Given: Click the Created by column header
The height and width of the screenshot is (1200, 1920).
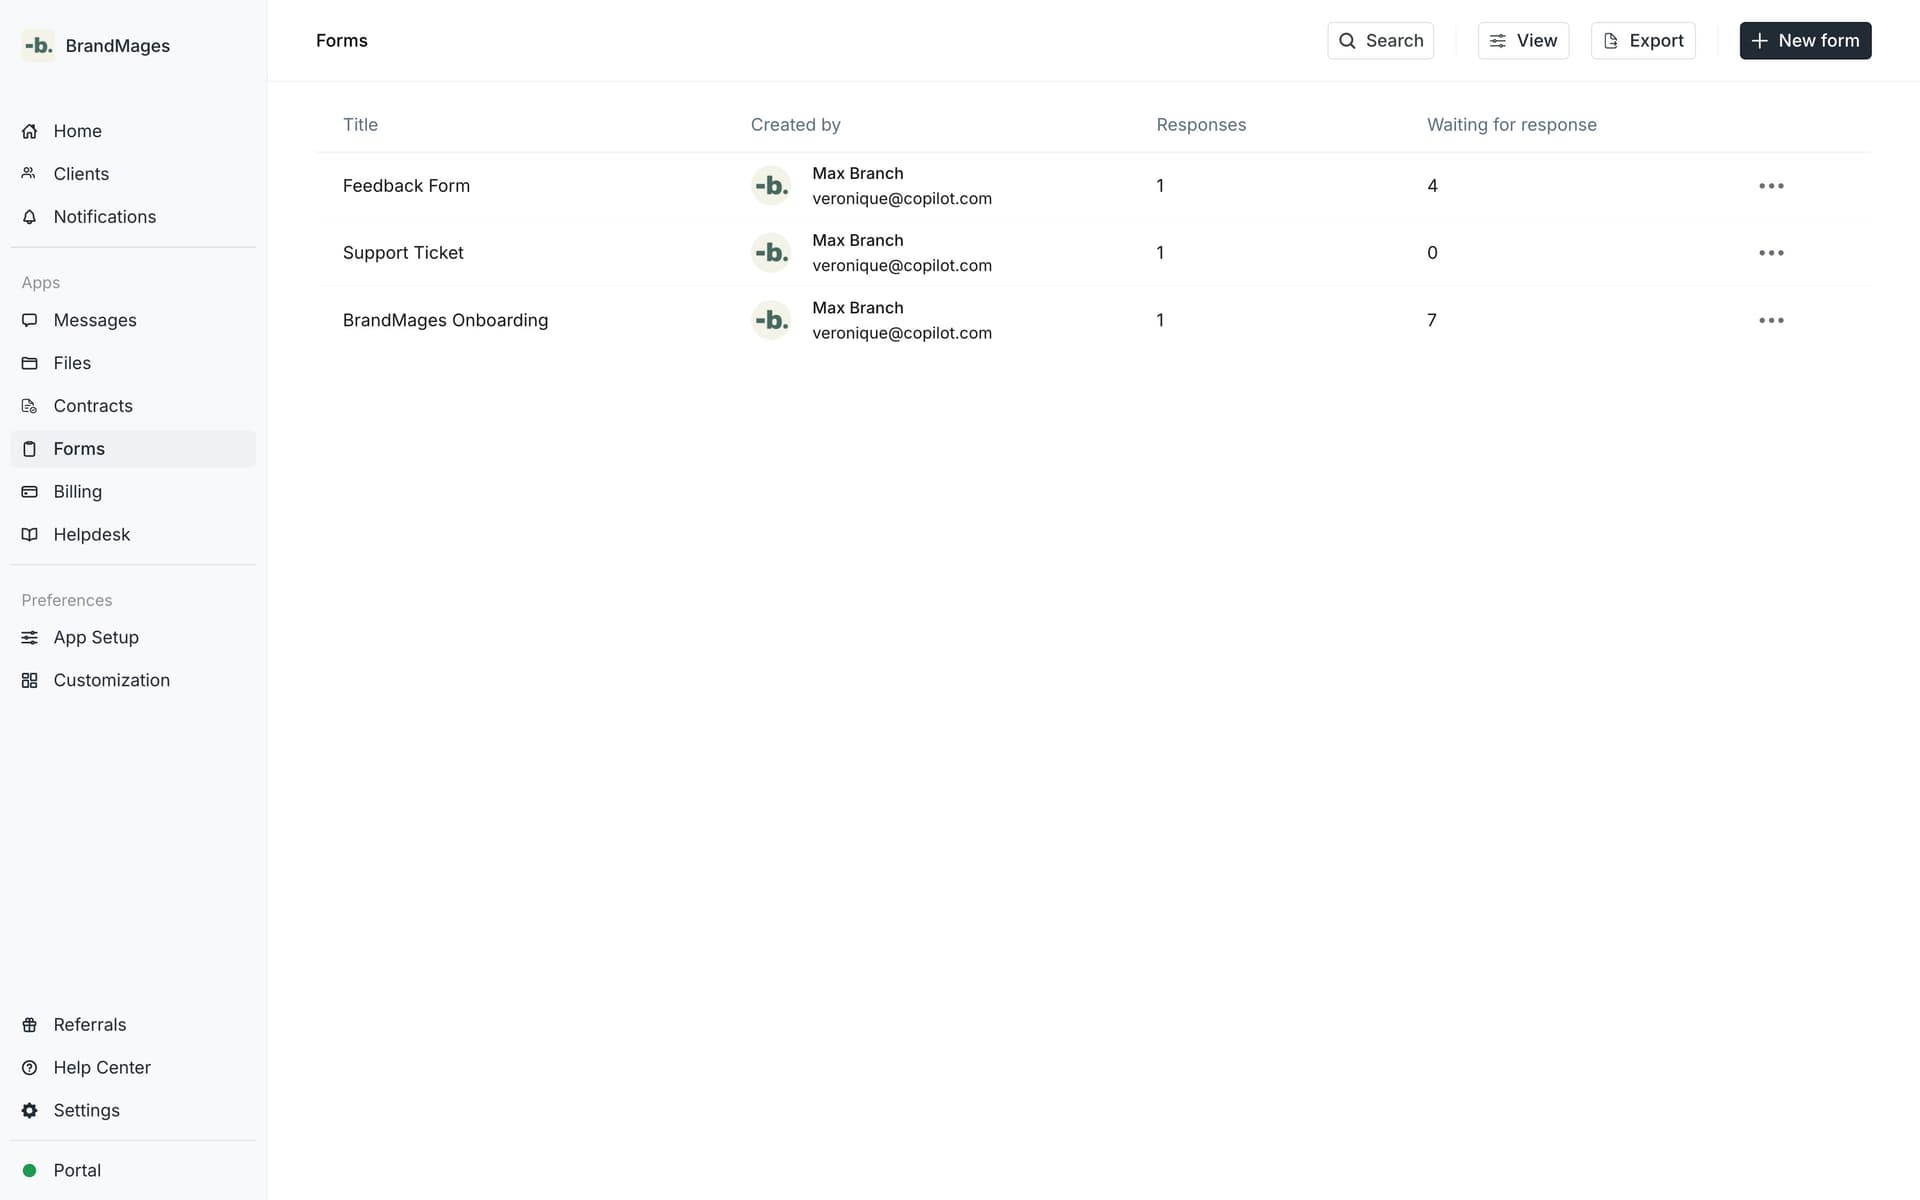Looking at the screenshot, I should (795, 125).
